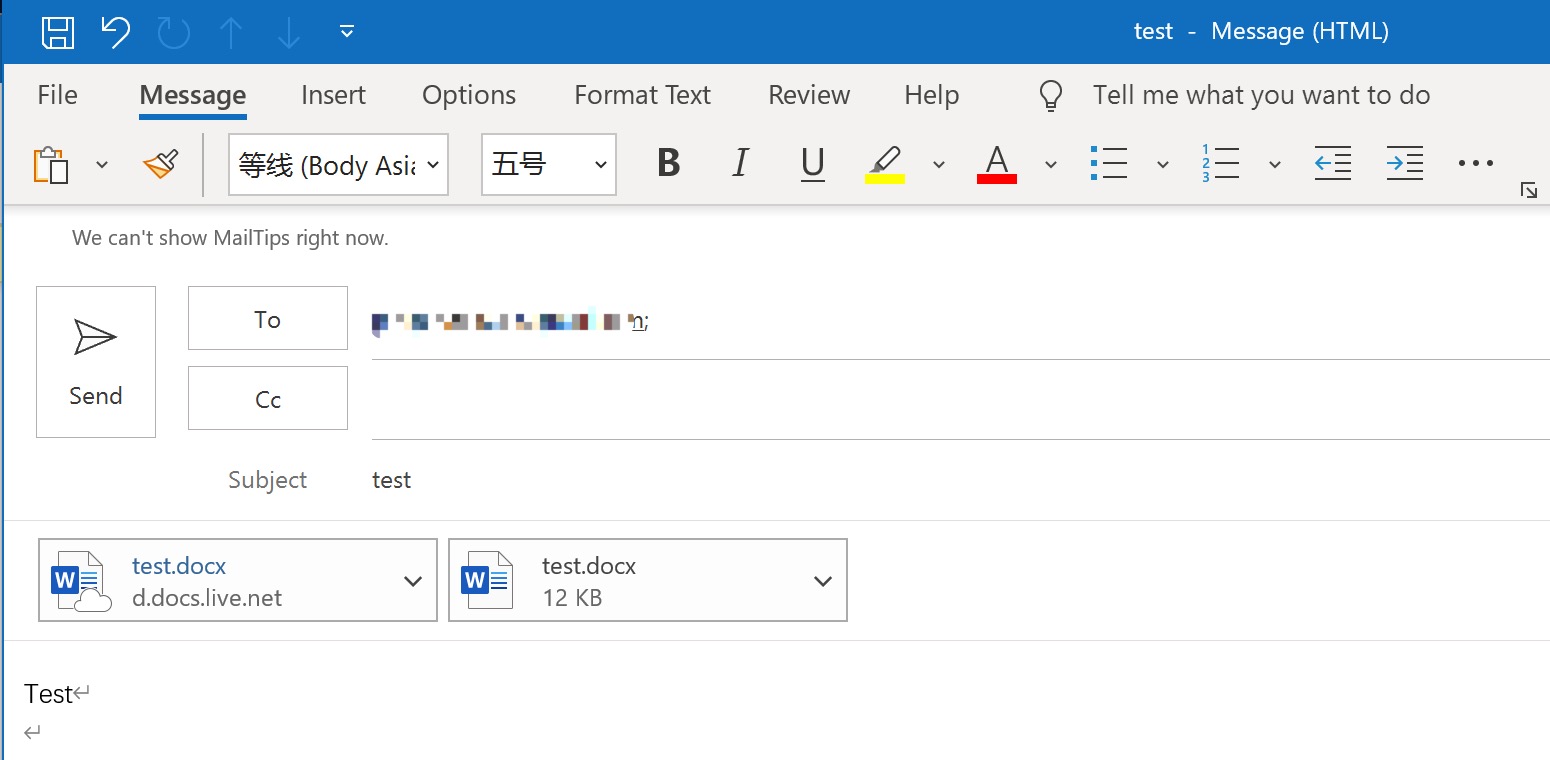Open the font size 五号 dropdown
1550x760 pixels.
[549, 164]
